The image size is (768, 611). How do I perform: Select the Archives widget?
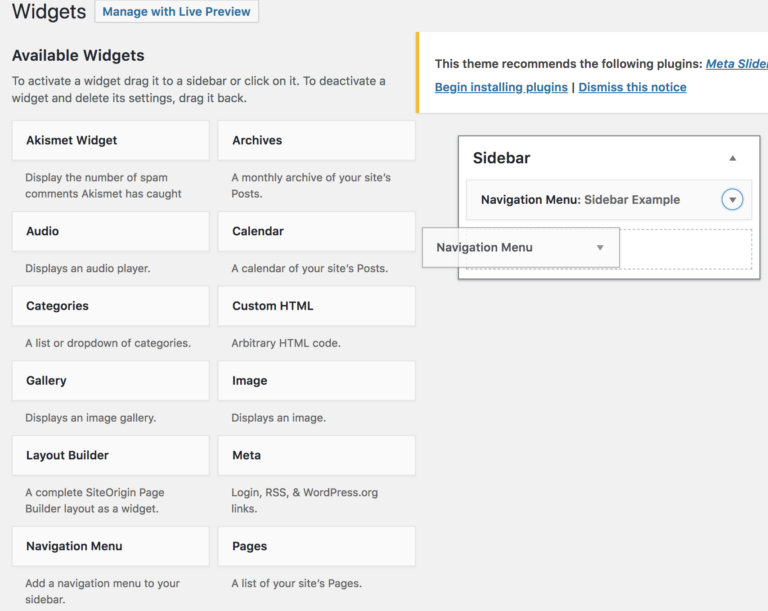(x=316, y=141)
